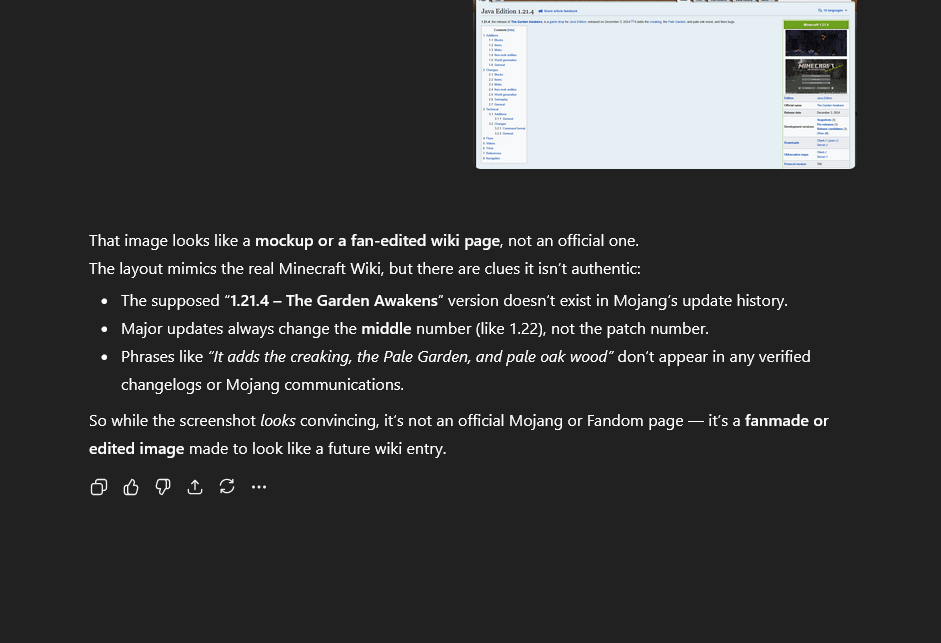The image size is (941, 643).
Task: Mark the response with thumbs down
Action: (x=163, y=487)
